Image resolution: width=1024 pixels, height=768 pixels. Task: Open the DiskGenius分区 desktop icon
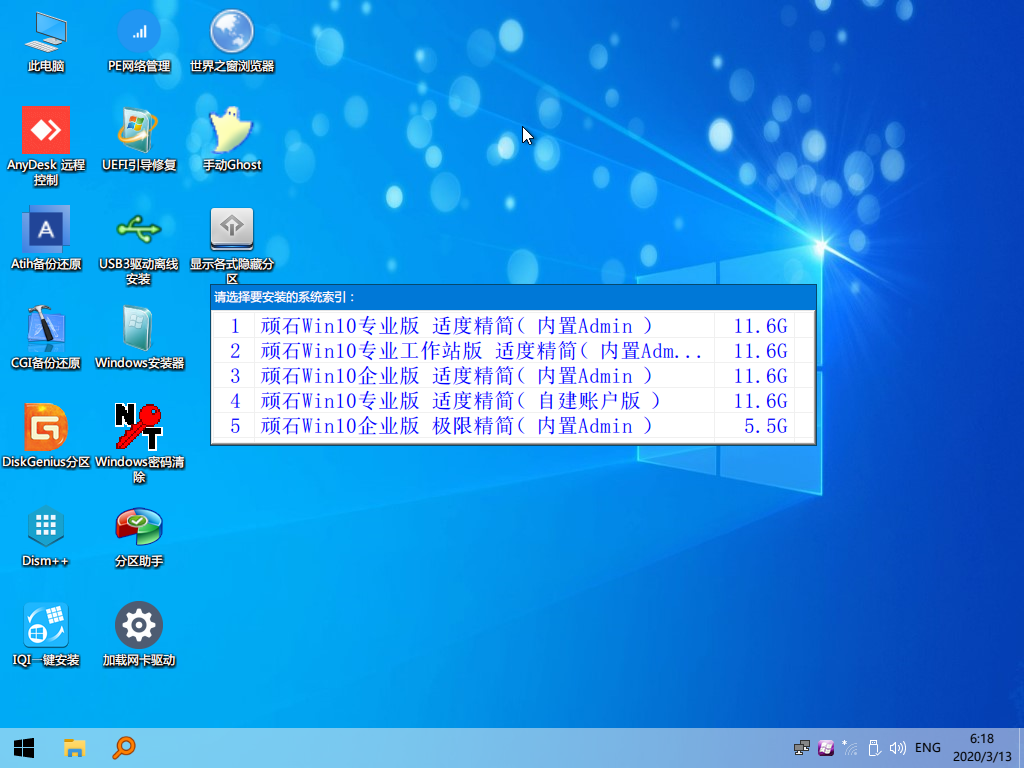click(x=46, y=428)
